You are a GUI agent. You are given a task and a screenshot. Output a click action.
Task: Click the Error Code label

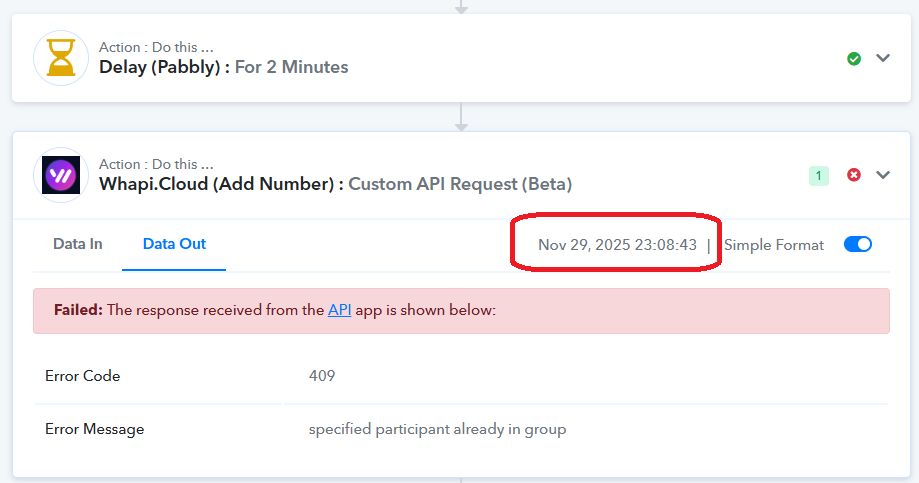pyautogui.click(x=82, y=376)
